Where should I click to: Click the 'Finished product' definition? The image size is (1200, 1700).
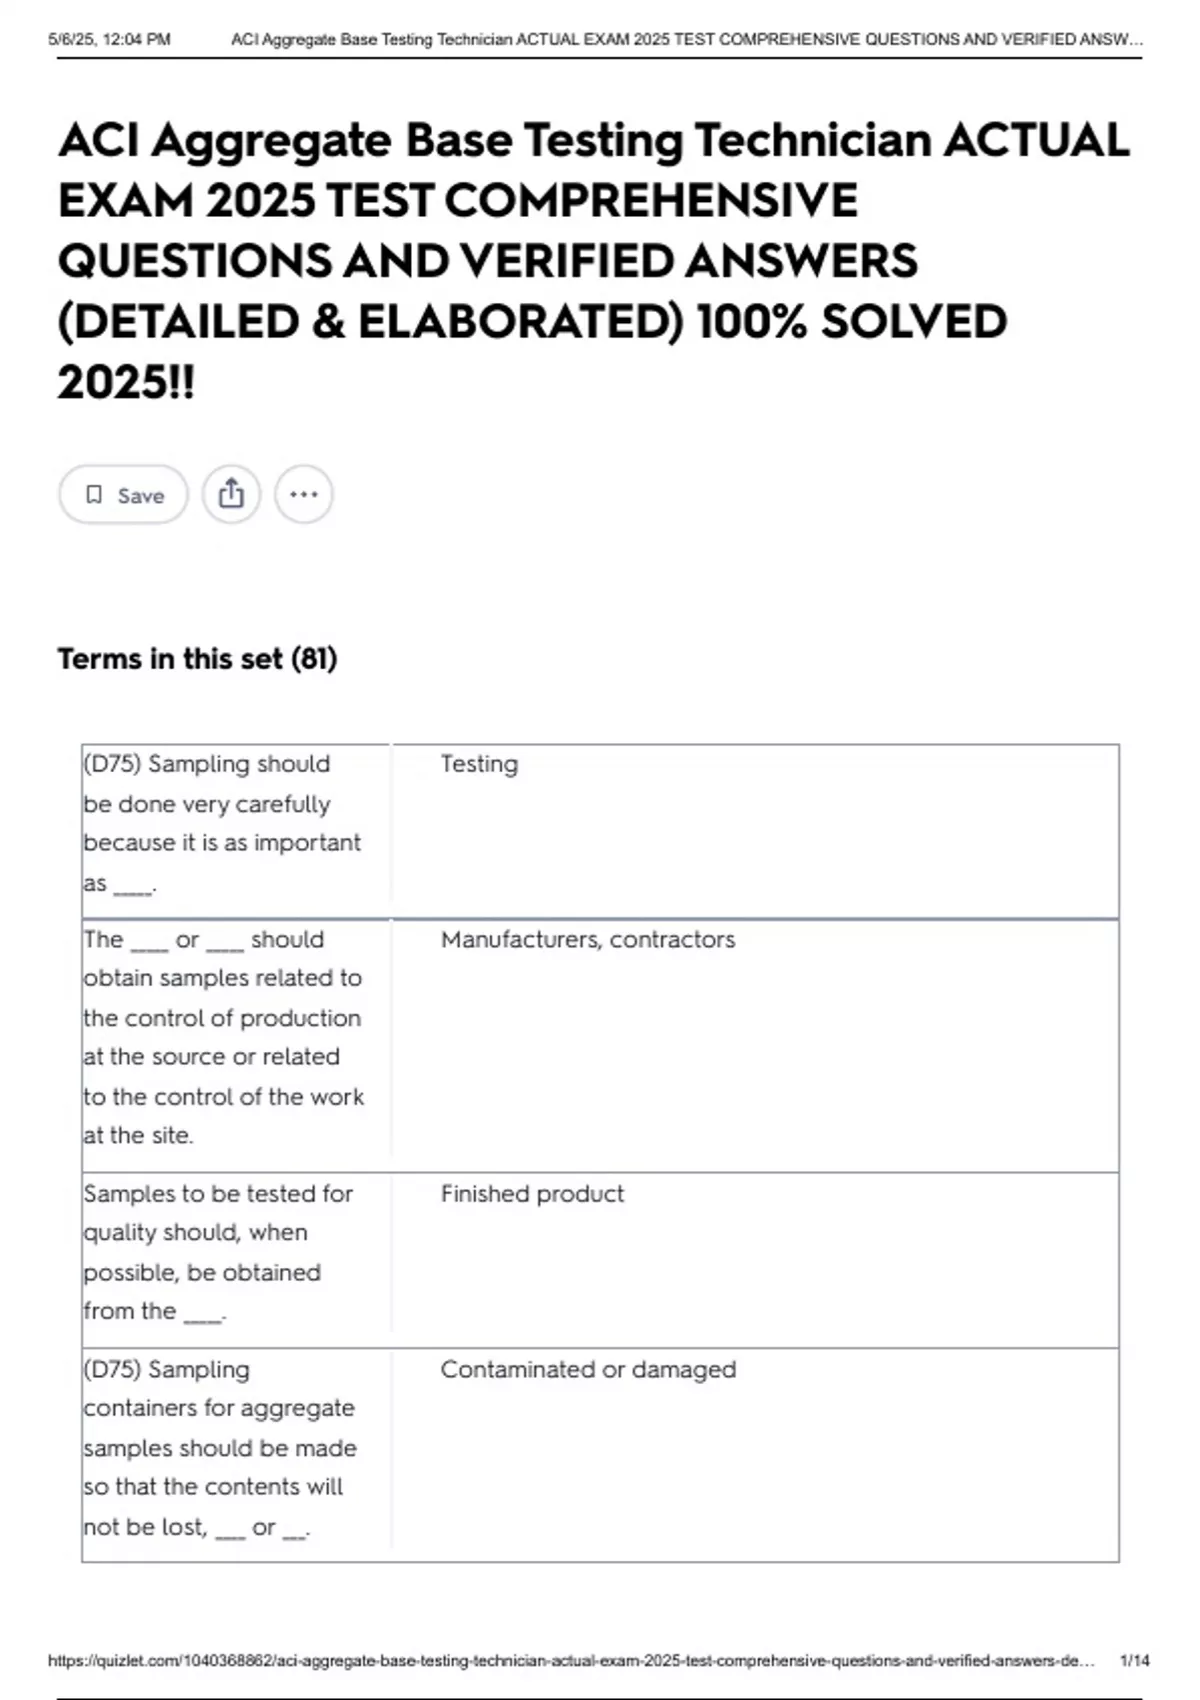tap(532, 1194)
